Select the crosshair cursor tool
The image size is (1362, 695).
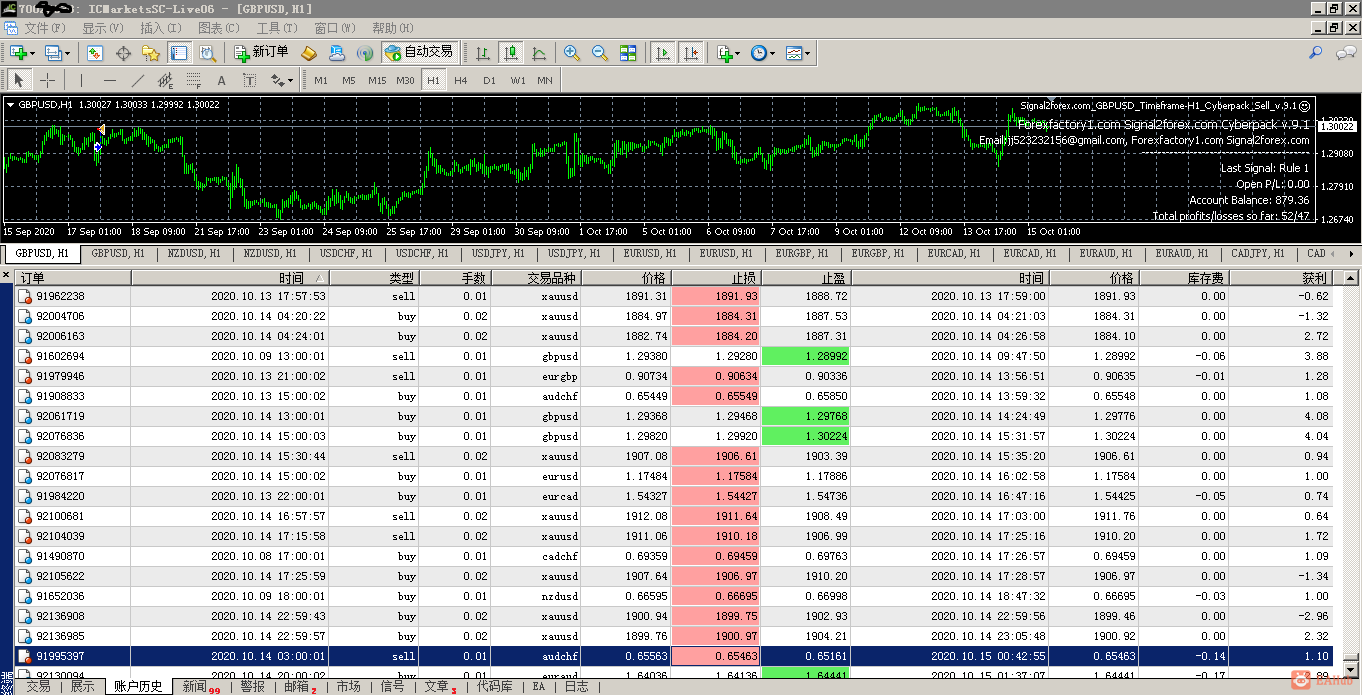(x=47, y=81)
